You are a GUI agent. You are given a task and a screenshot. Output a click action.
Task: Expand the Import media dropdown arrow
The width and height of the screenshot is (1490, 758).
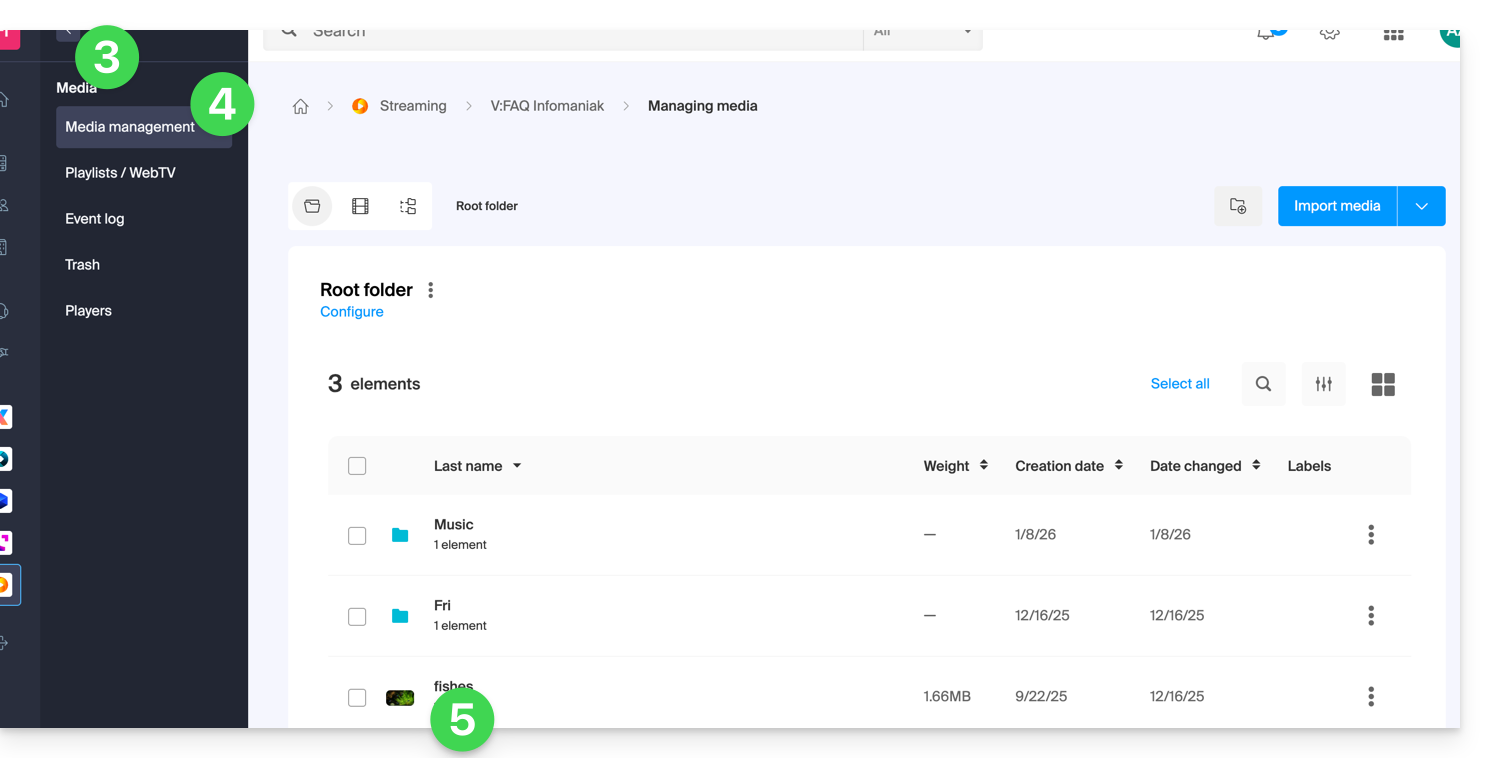point(1421,206)
